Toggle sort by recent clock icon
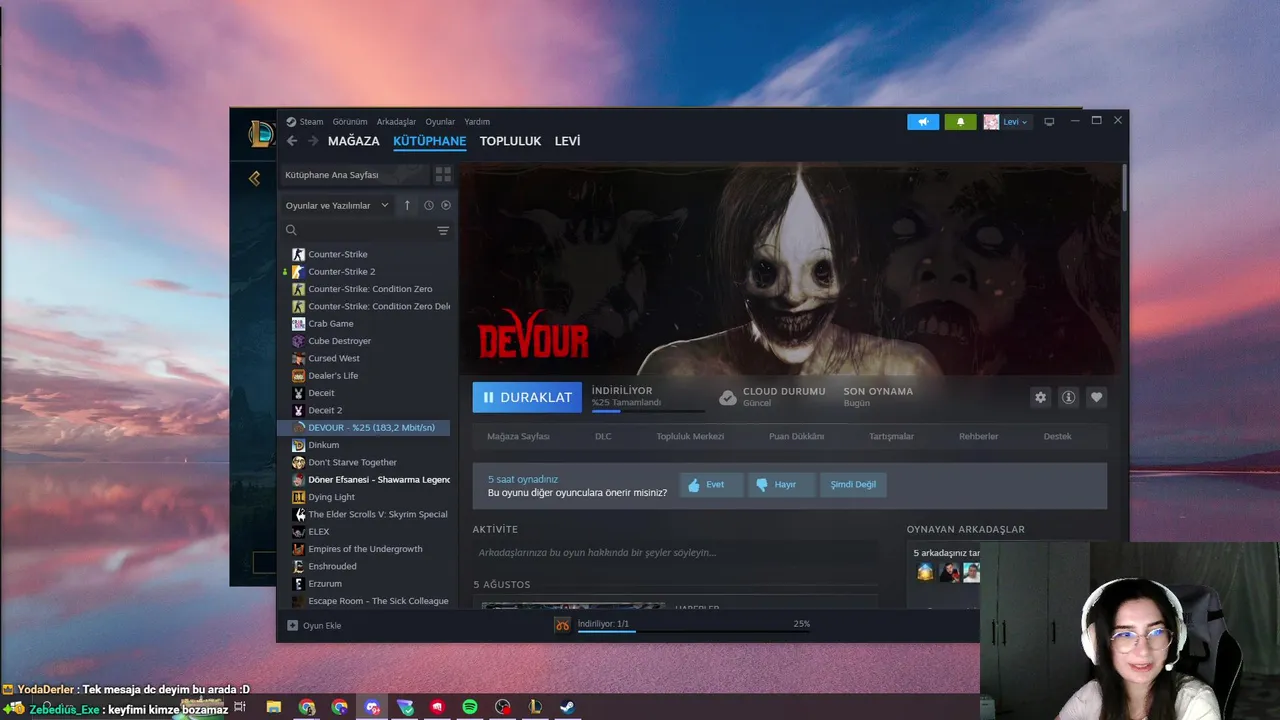 [428, 205]
